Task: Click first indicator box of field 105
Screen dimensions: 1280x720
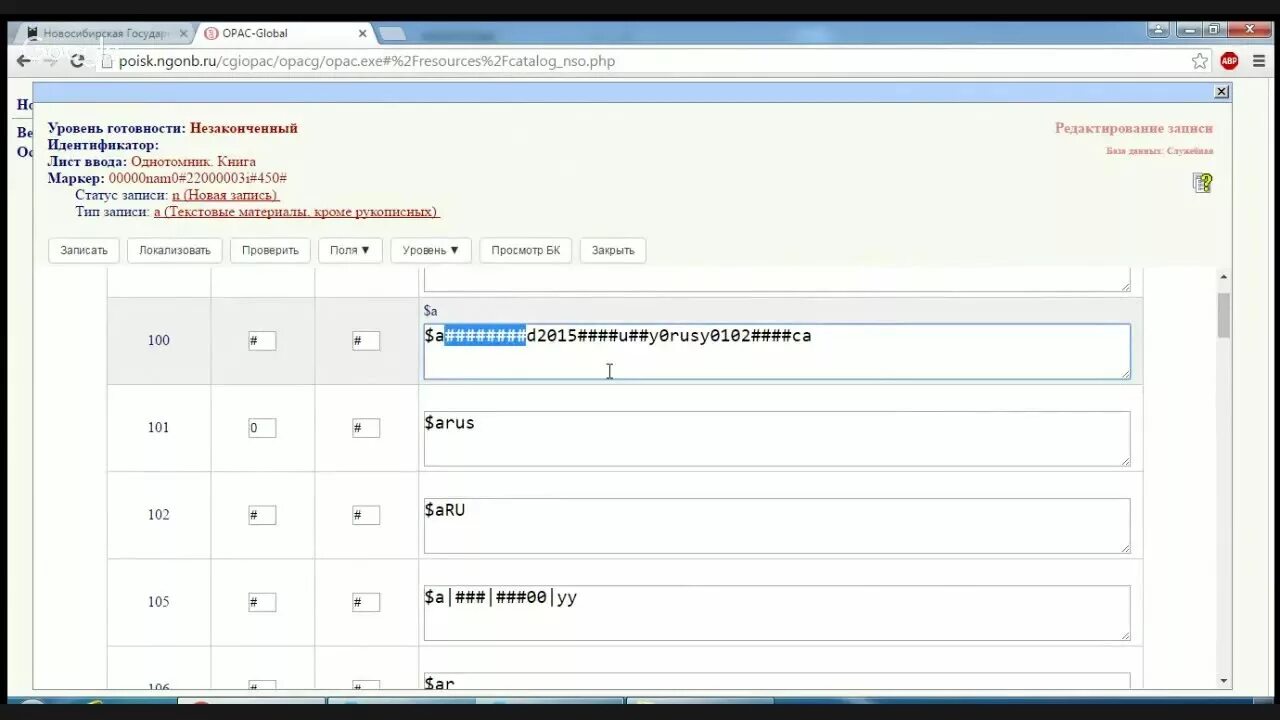Action: [262, 602]
